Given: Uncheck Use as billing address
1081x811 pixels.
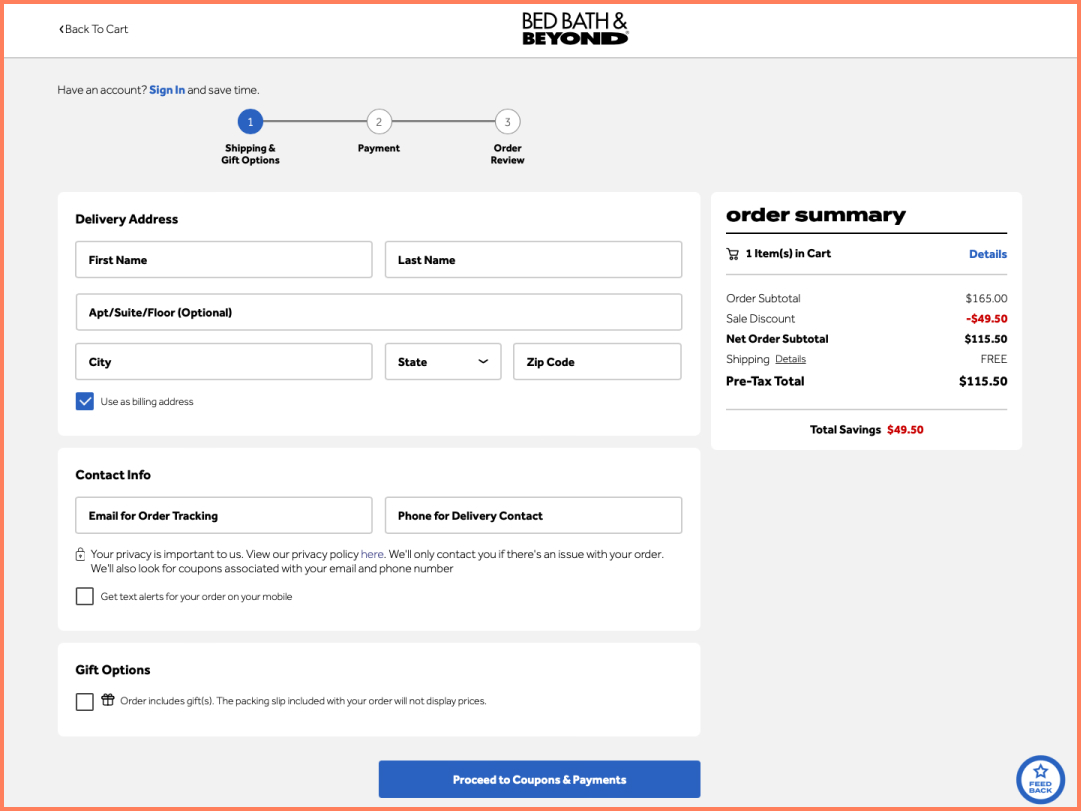Looking at the screenshot, I should pos(84,399).
